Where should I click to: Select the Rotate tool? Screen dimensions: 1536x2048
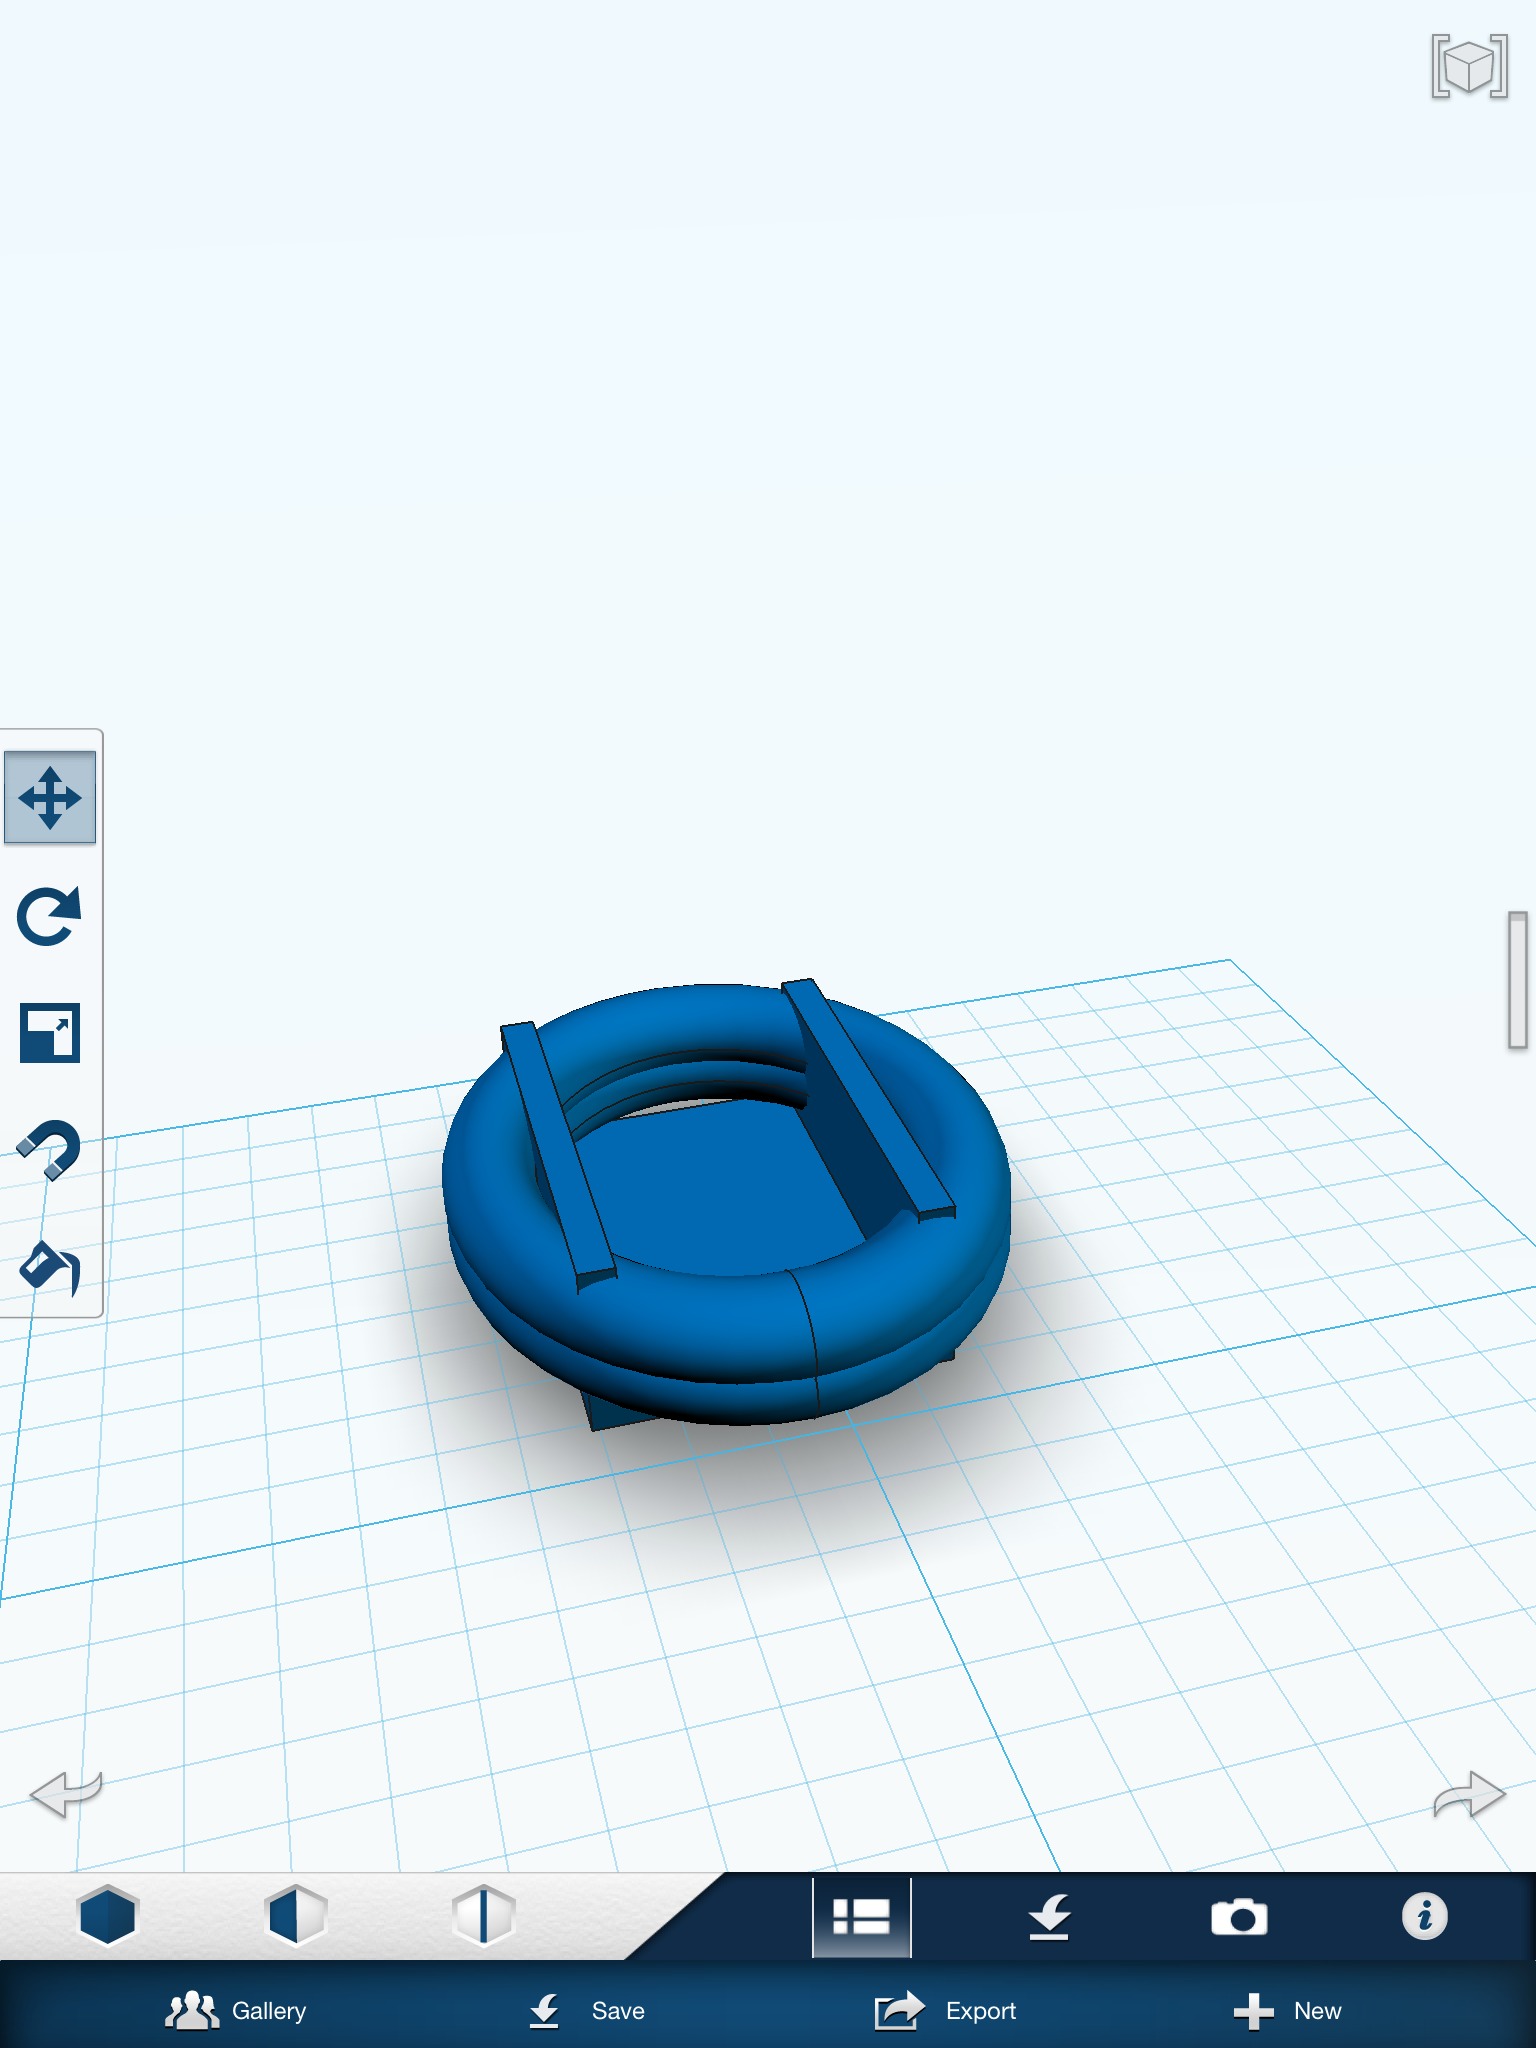(50, 915)
